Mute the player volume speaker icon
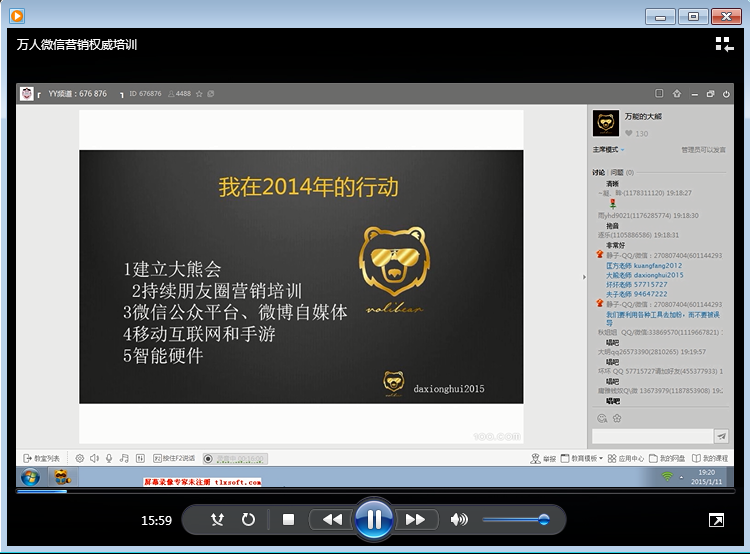The image size is (750, 554). 459,520
